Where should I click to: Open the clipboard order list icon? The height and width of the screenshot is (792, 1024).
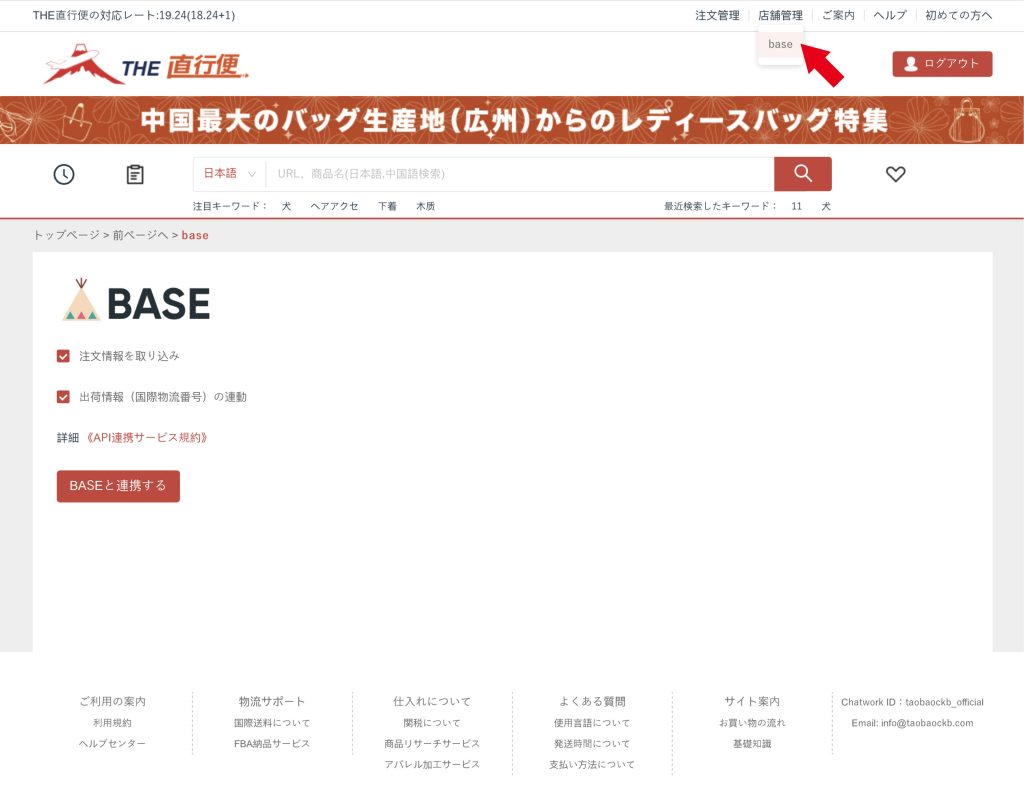pyautogui.click(x=135, y=174)
